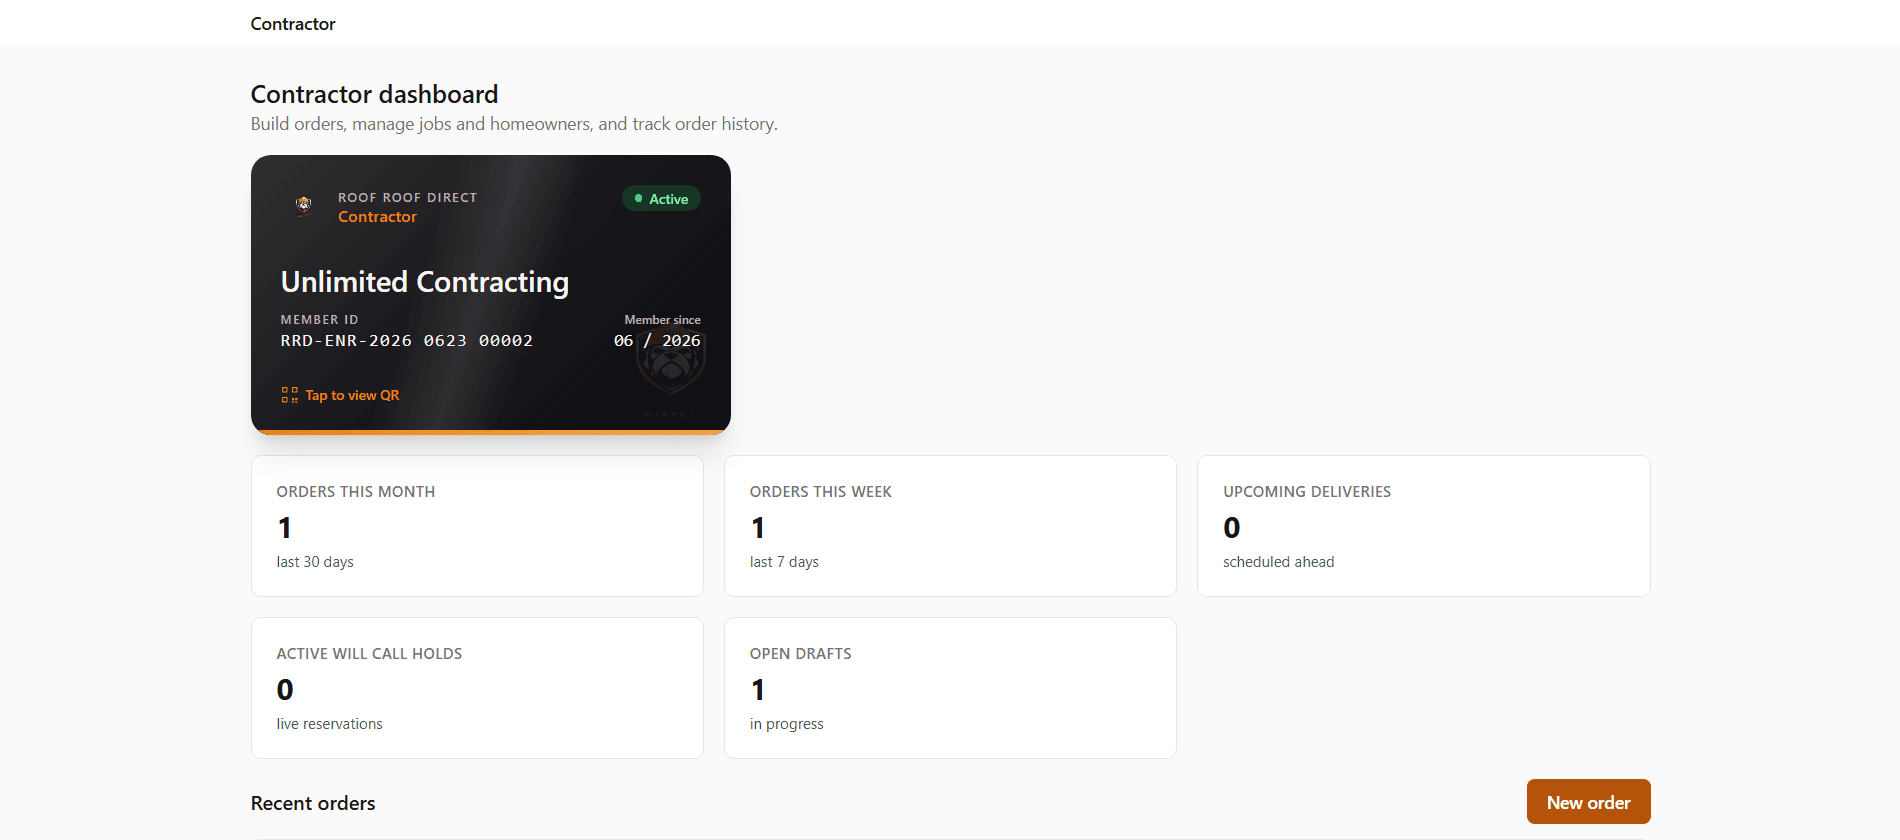Image resolution: width=1900 pixels, height=840 pixels.
Task: Click the orange Contractor label on card
Action: pyautogui.click(x=377, y=217)
